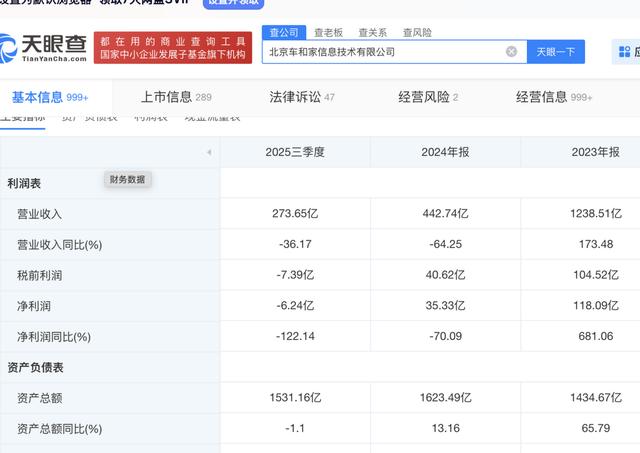This screenshot has height=453, width=640.
Task: Open the 基本信息 tab
Action: 50,97
